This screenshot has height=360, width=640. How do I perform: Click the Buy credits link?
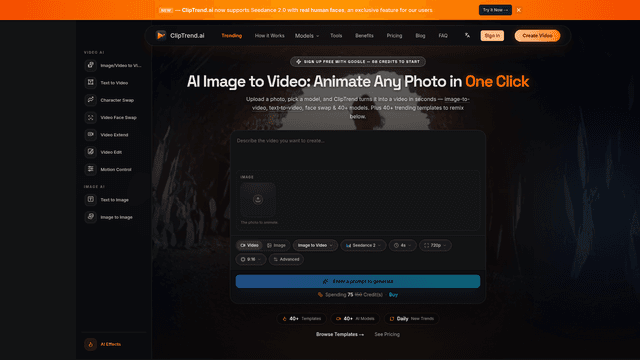pyautogui.click(x=393, y=295)
